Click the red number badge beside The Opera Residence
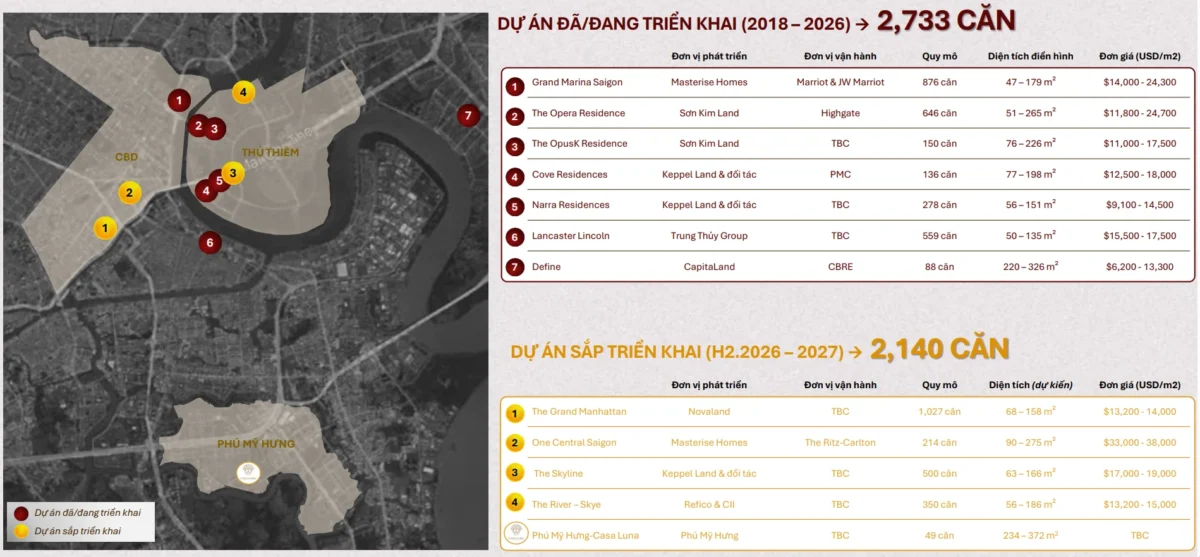Screen dimensions: 1200x557 tap(515, 116)
